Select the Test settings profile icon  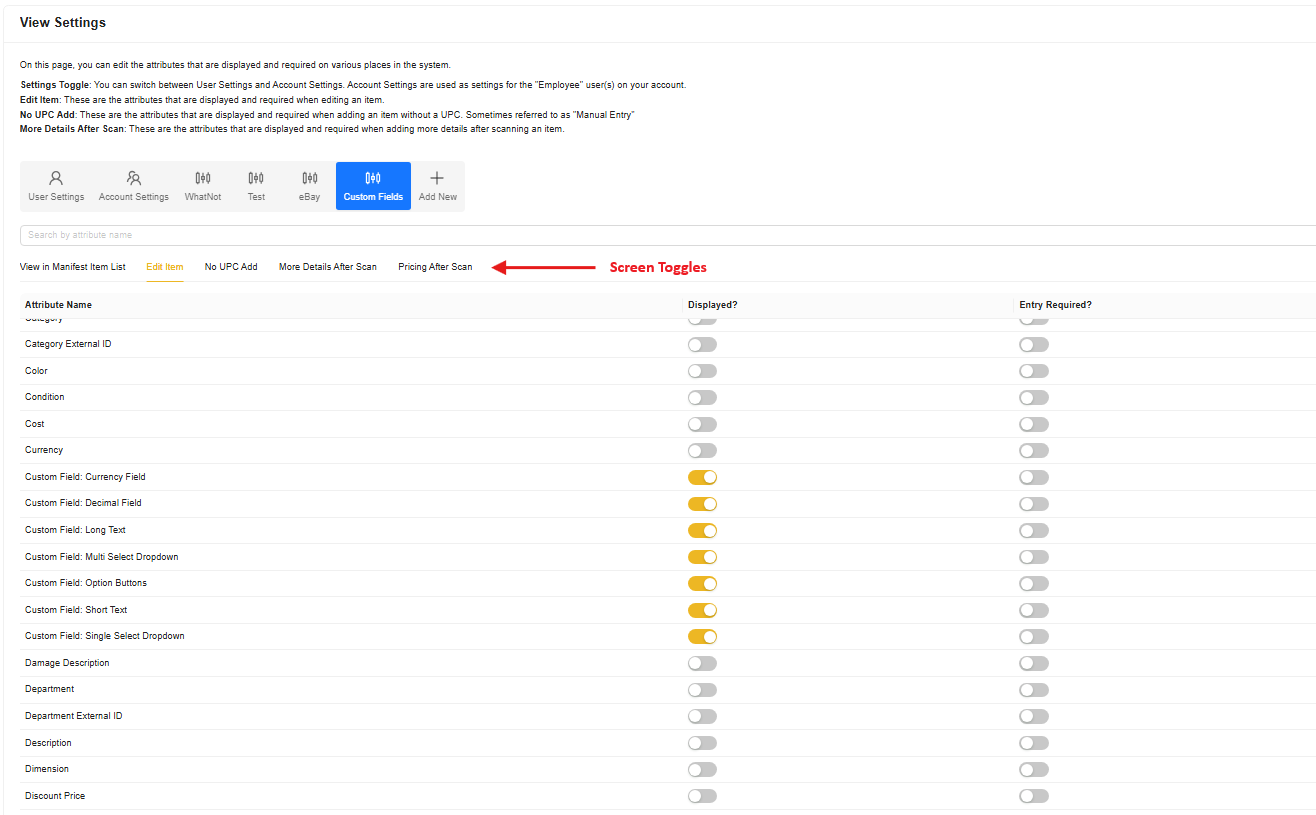click(x=256, y=186)
